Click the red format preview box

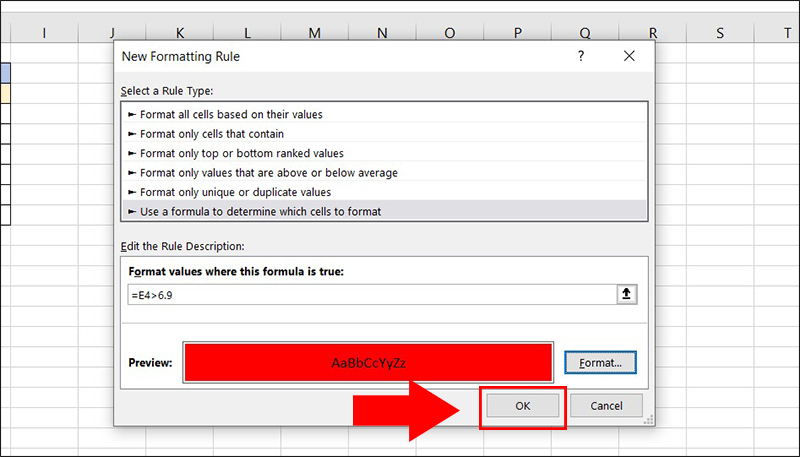pyautogui.click(x=368, y=363)
